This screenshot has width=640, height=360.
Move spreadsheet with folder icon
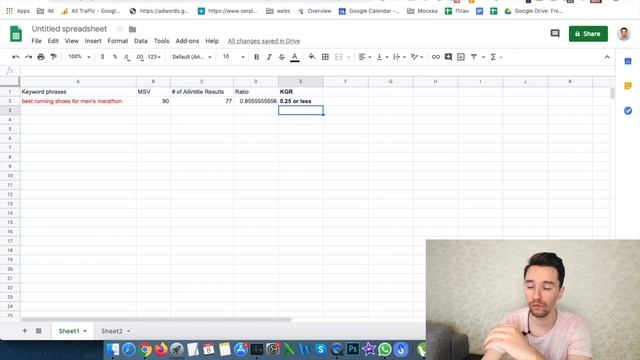132,29
